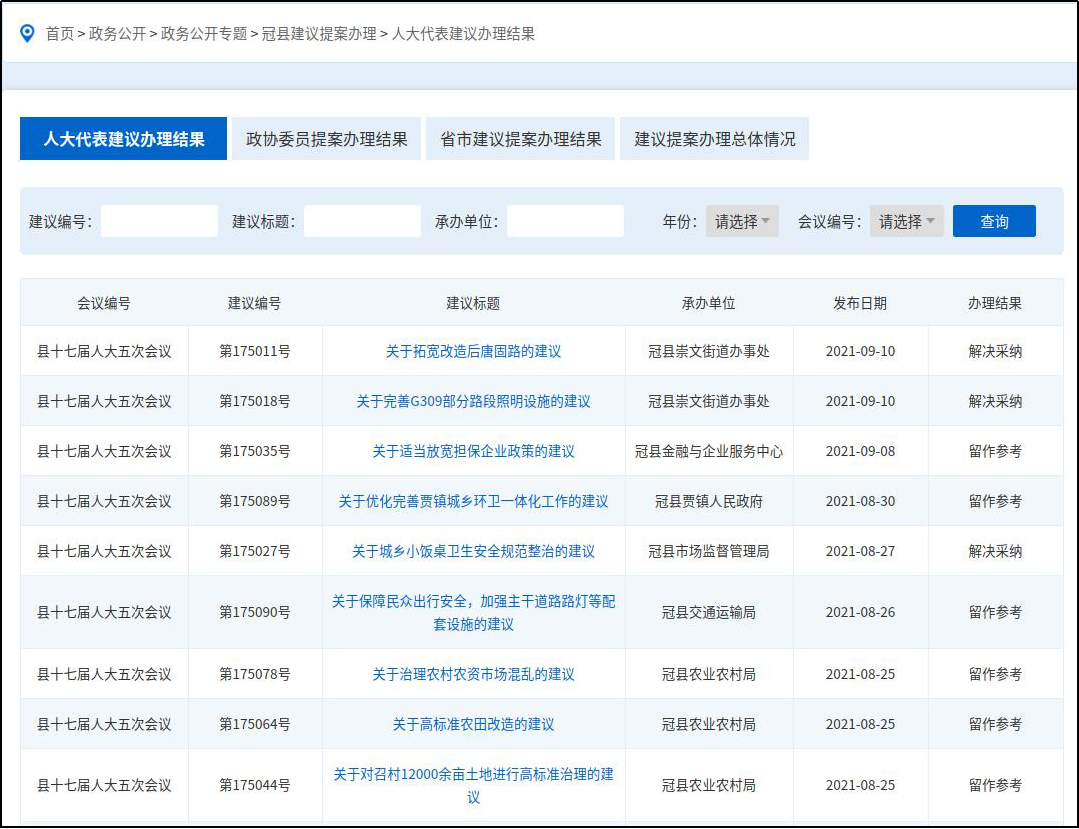Click the 建议标题 column header
Viewport: 1079px width, 829px height.
coord(473,303)
